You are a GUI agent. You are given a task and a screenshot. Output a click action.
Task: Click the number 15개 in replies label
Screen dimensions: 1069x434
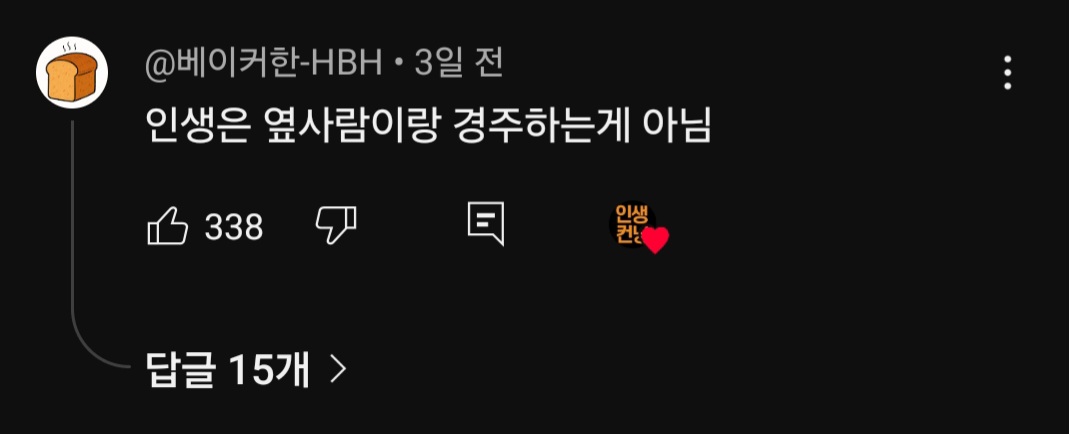[x=269, y=370]
